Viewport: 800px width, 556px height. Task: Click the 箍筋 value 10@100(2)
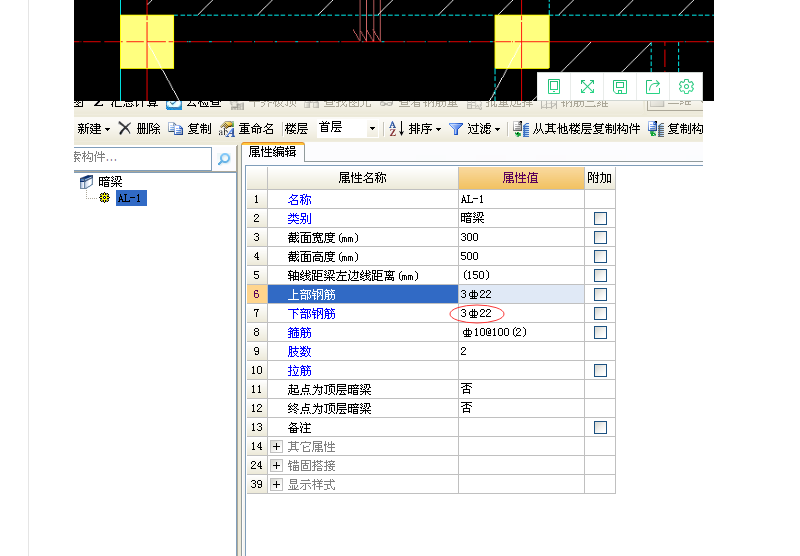click(x=494, y=333)
